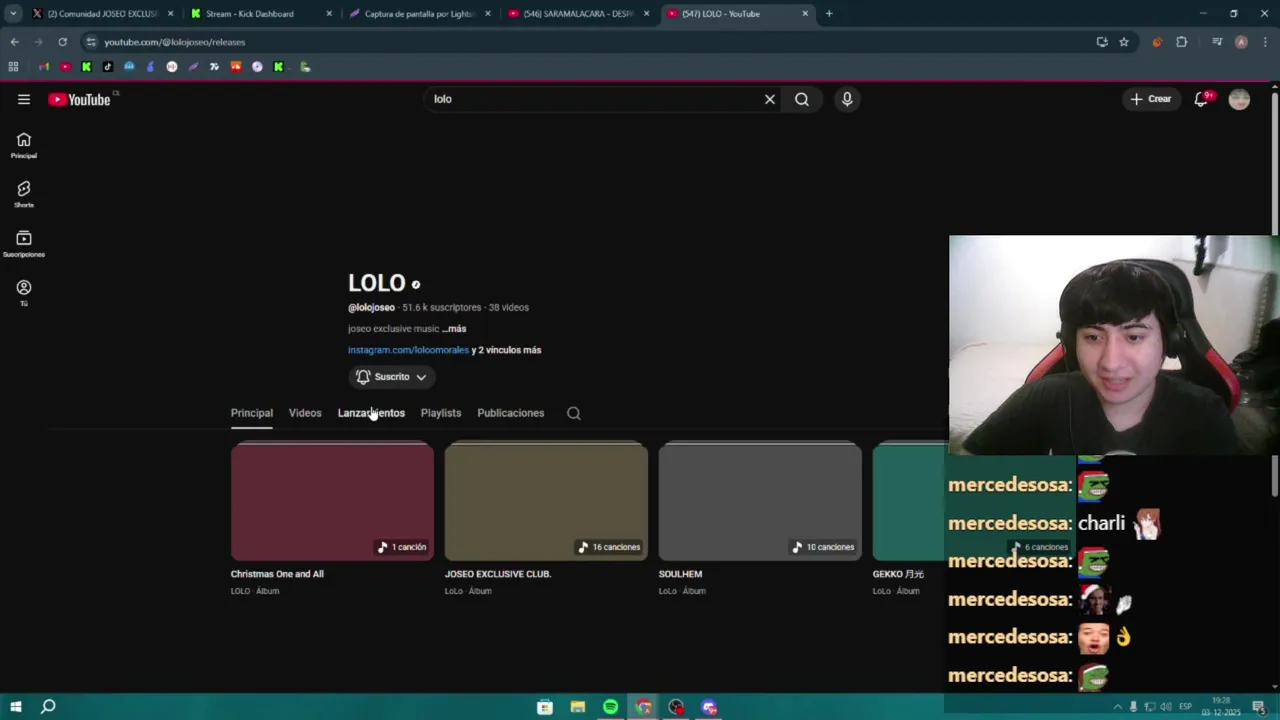Screen dimensions: 1280x720
Task: Go to Principal in the sidebar
Action: click(24, 146)
